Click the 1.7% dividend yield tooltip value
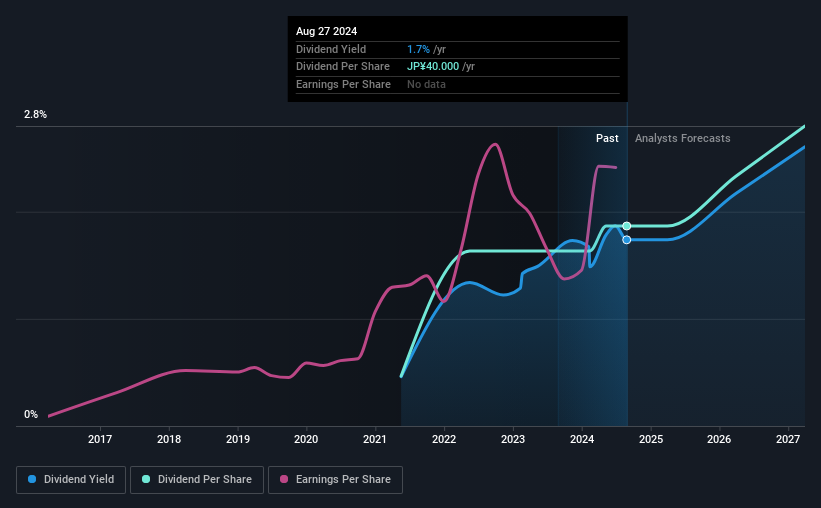 pyautogui.click(x=416, y=49)
